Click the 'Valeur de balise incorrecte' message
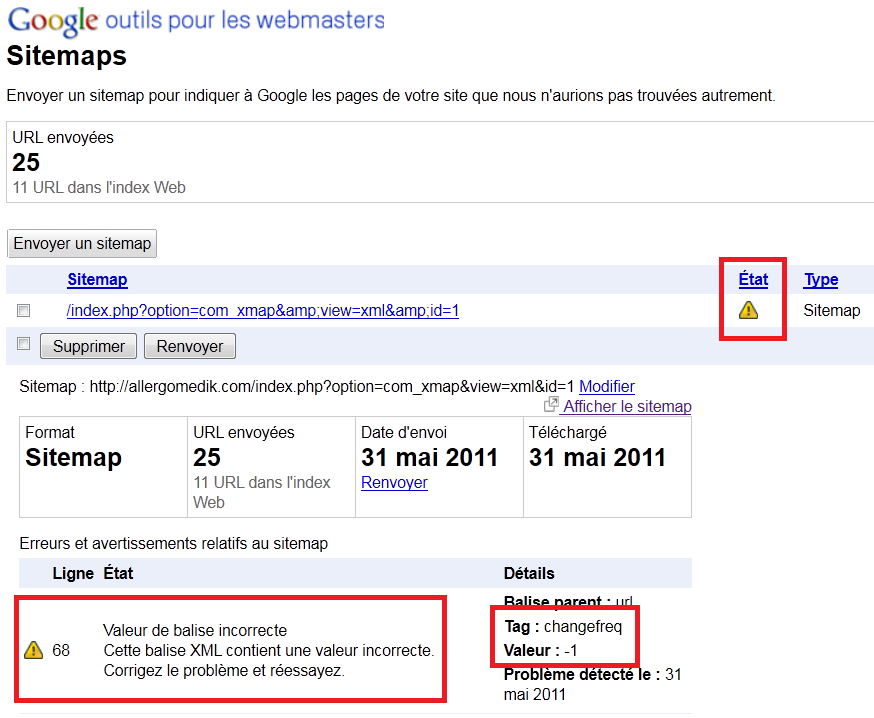This screenshot has width=874, height=718. (195, 630)
